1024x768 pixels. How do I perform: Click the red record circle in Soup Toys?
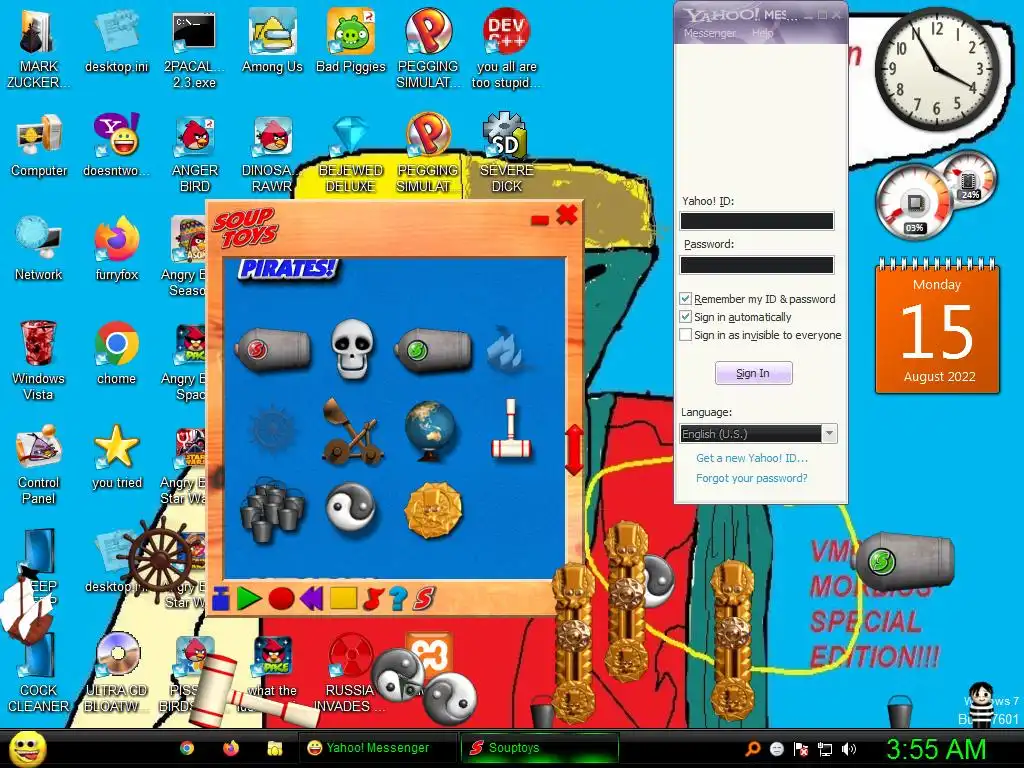281,598
